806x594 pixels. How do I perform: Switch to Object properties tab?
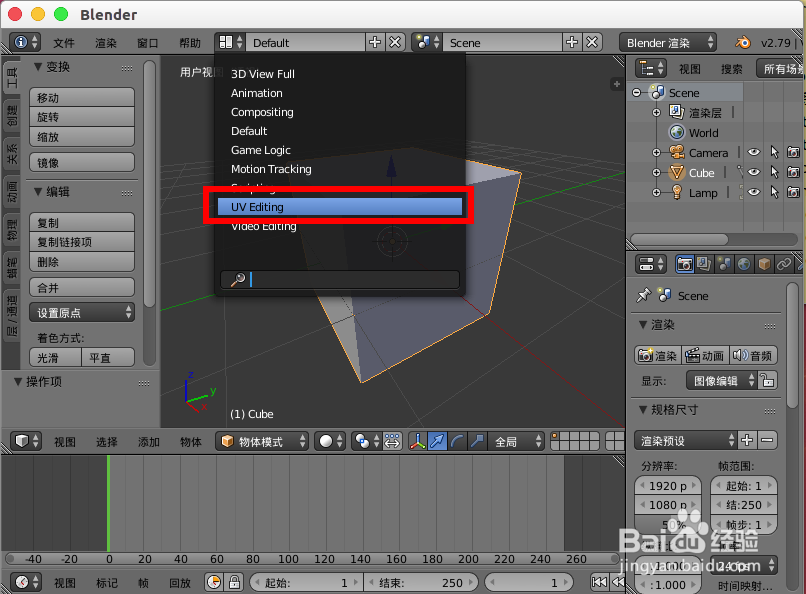[764, 264]
